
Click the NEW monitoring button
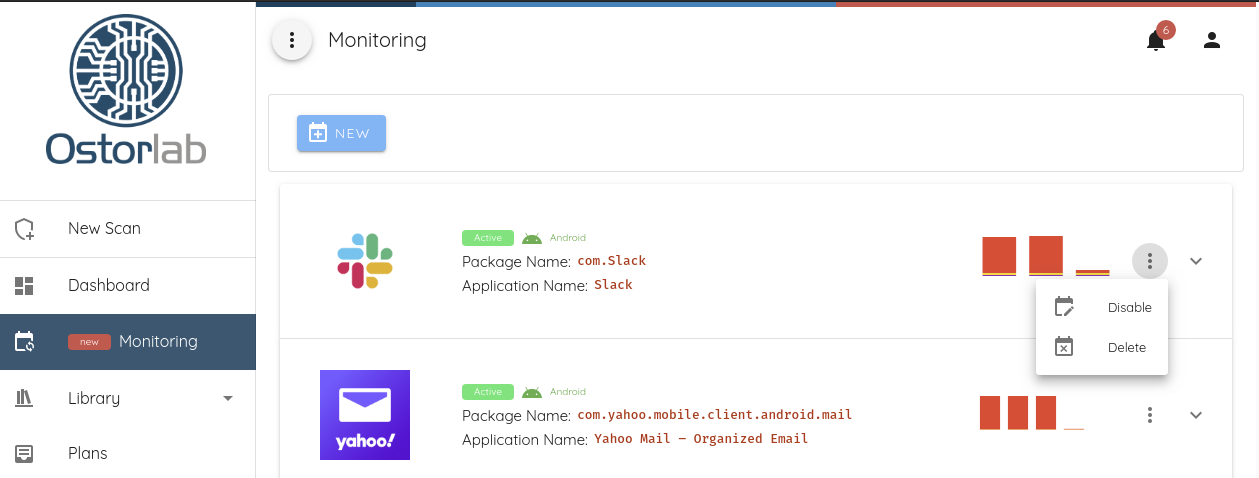tap(341, 133)
